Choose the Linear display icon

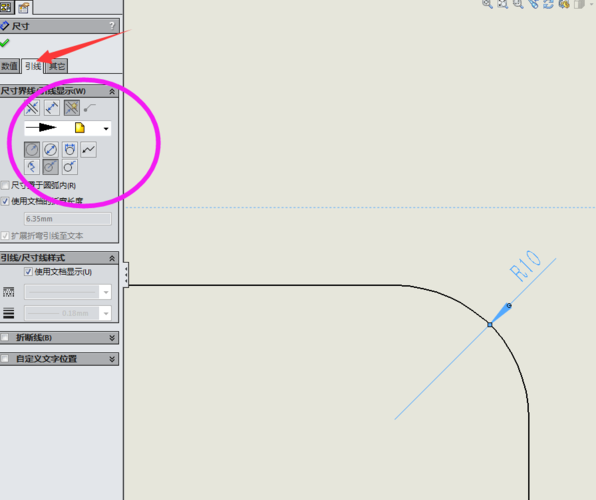[x=70, y=149]
